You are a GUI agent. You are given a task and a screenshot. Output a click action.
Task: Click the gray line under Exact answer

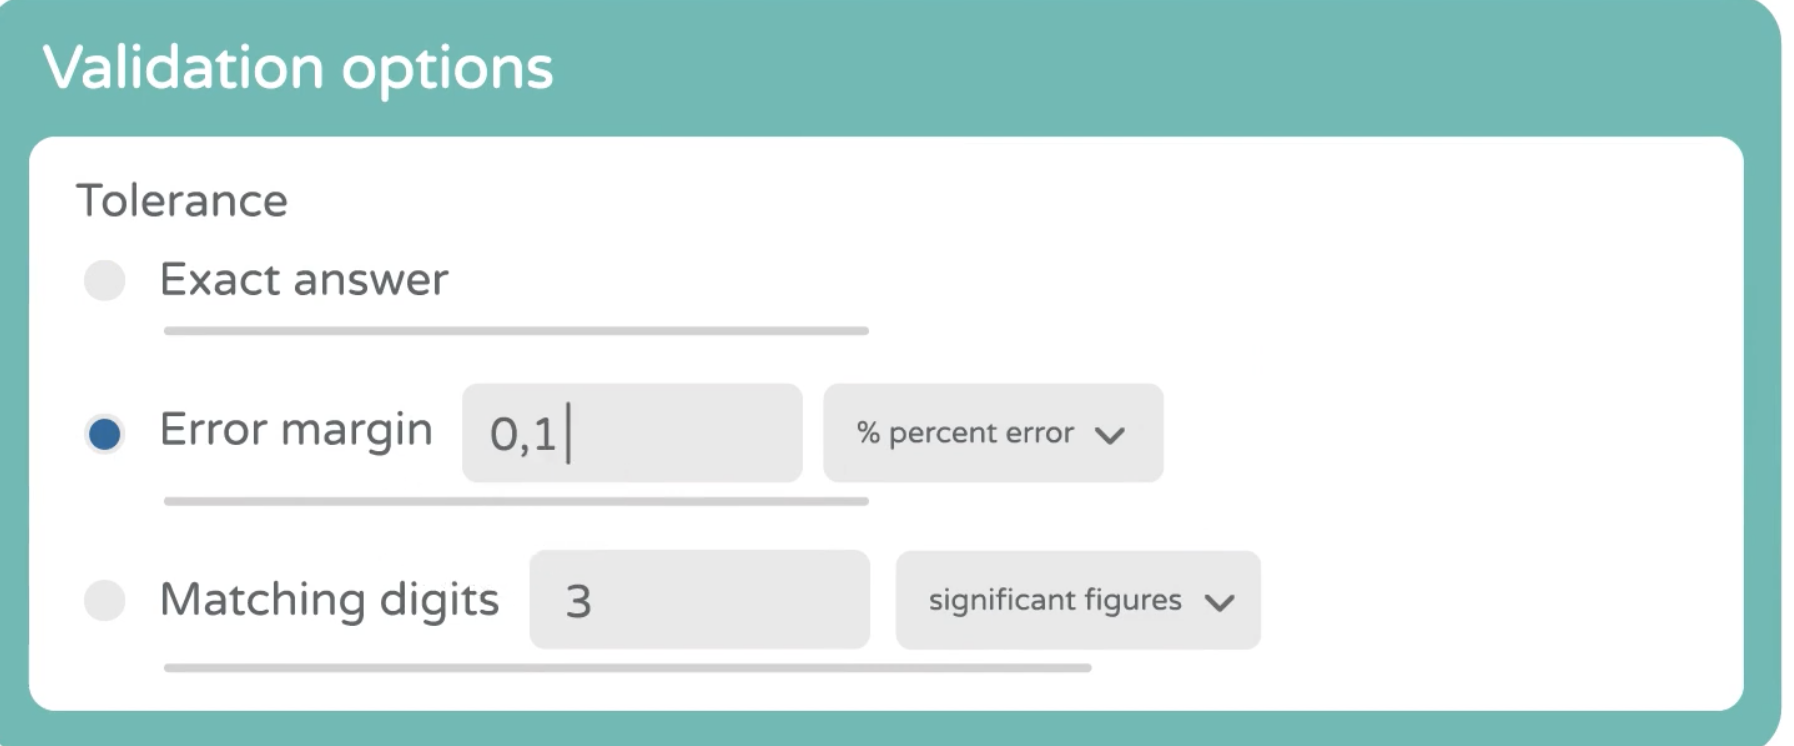tap(516, 330)
